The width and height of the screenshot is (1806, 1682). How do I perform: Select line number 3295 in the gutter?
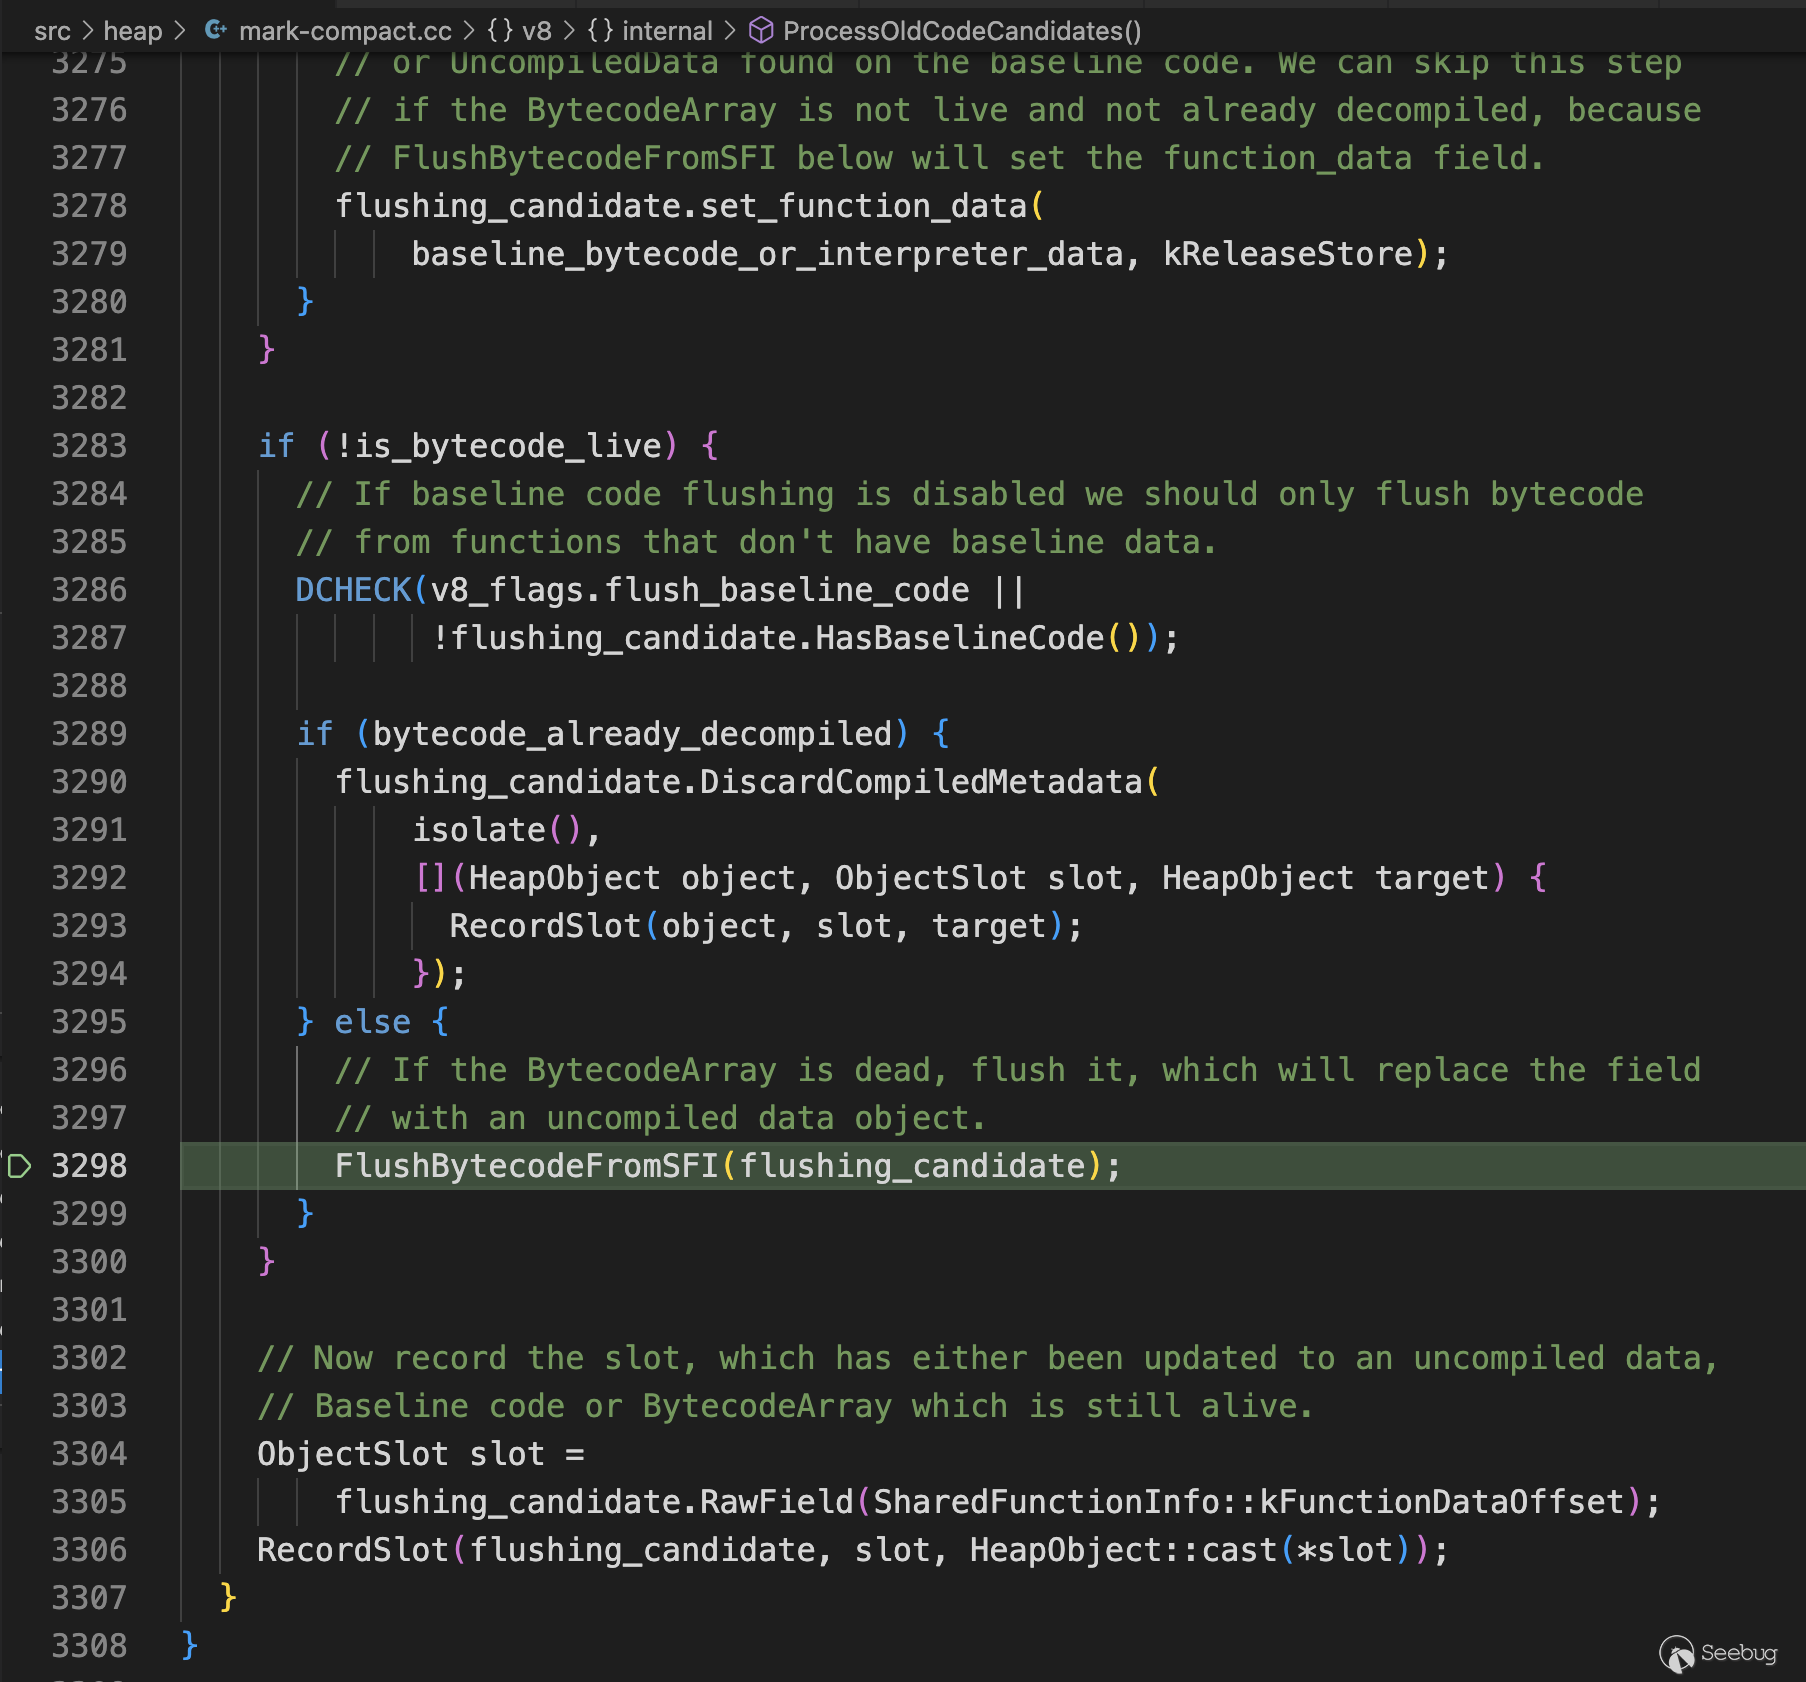(x=89, y=1022)
